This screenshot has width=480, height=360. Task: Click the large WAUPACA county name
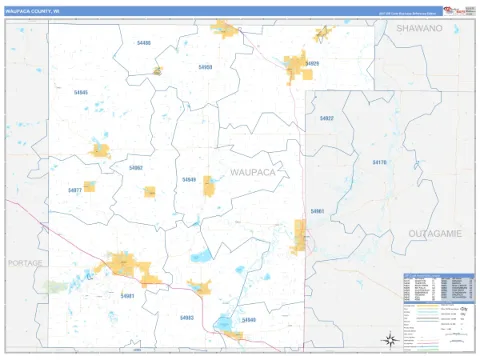click(x=253, y=172)
